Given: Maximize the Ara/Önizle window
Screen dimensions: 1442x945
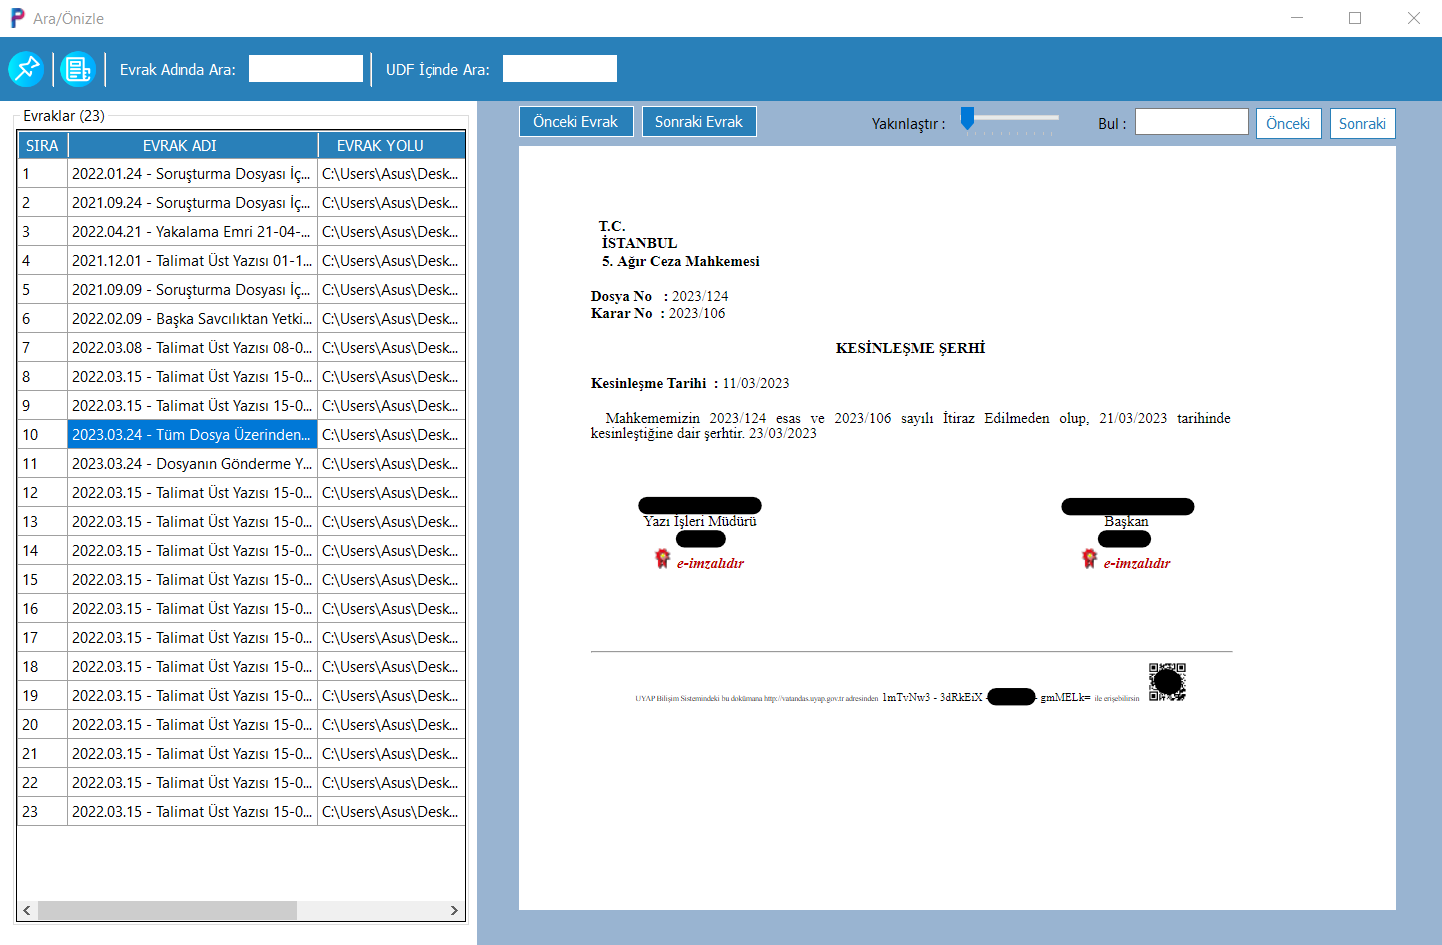Looking at the screenshot, I should click(x=1355, y=18).
